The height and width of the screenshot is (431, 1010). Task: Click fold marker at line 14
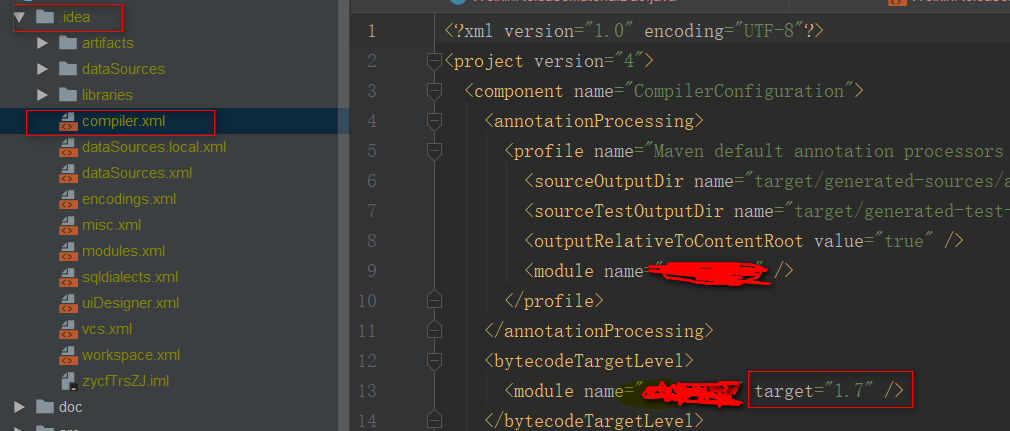click(x=434, y=420)
